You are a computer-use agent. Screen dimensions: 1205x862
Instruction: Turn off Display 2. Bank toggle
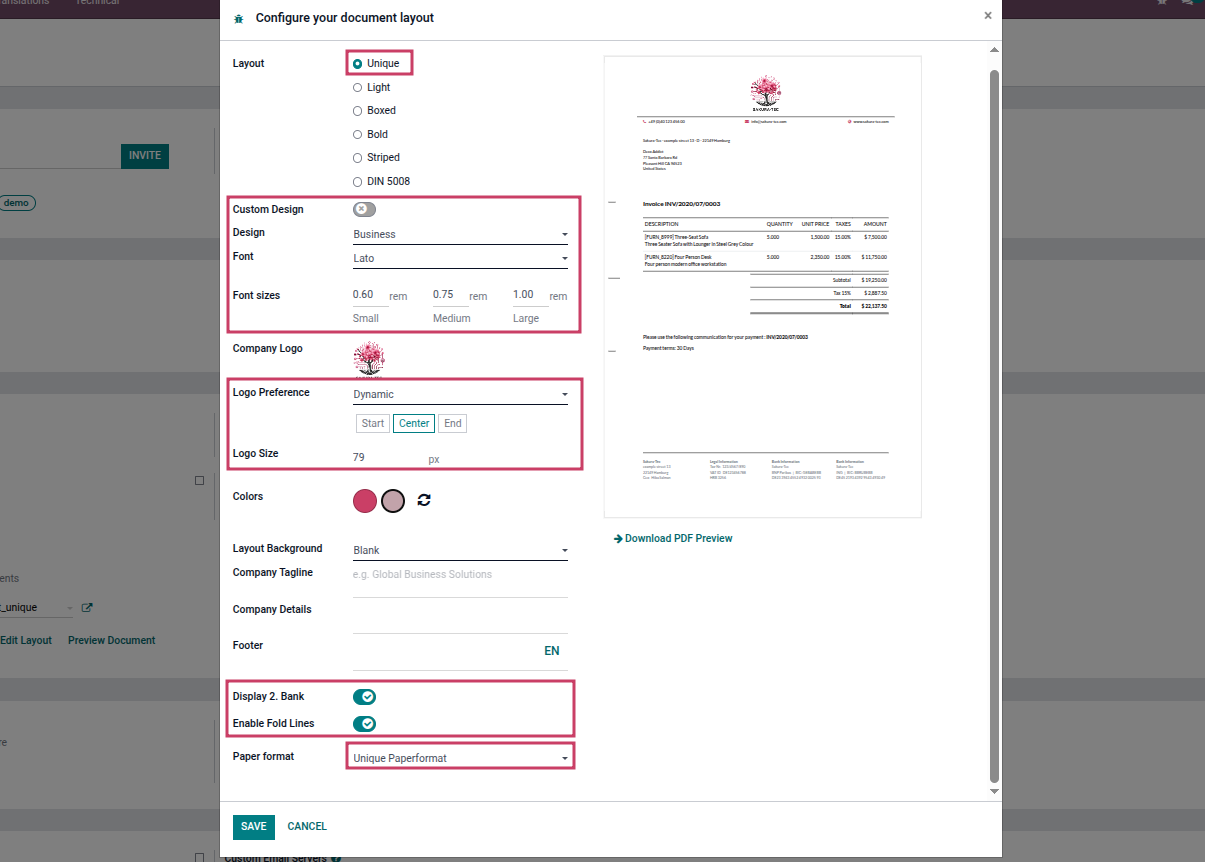[x=364, y=697]
